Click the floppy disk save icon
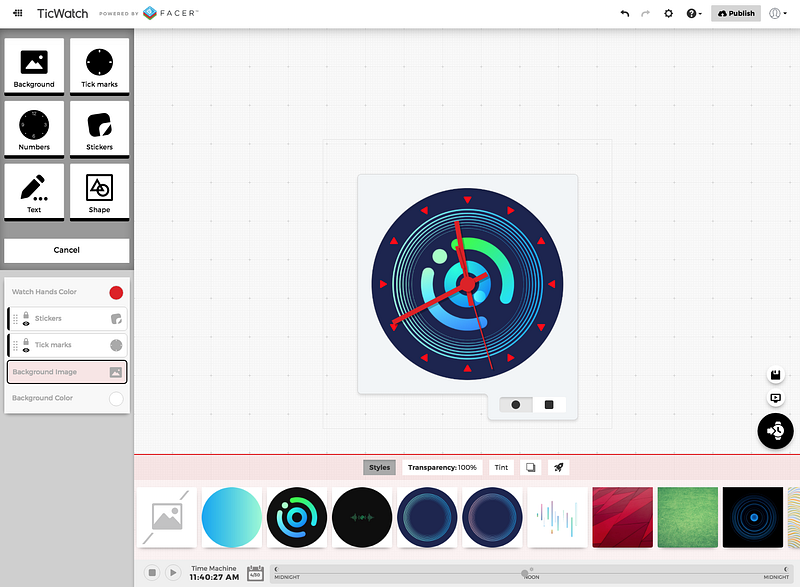Image resolution: width=800 pixels, height=587 pixels. (x=775, y=375)
